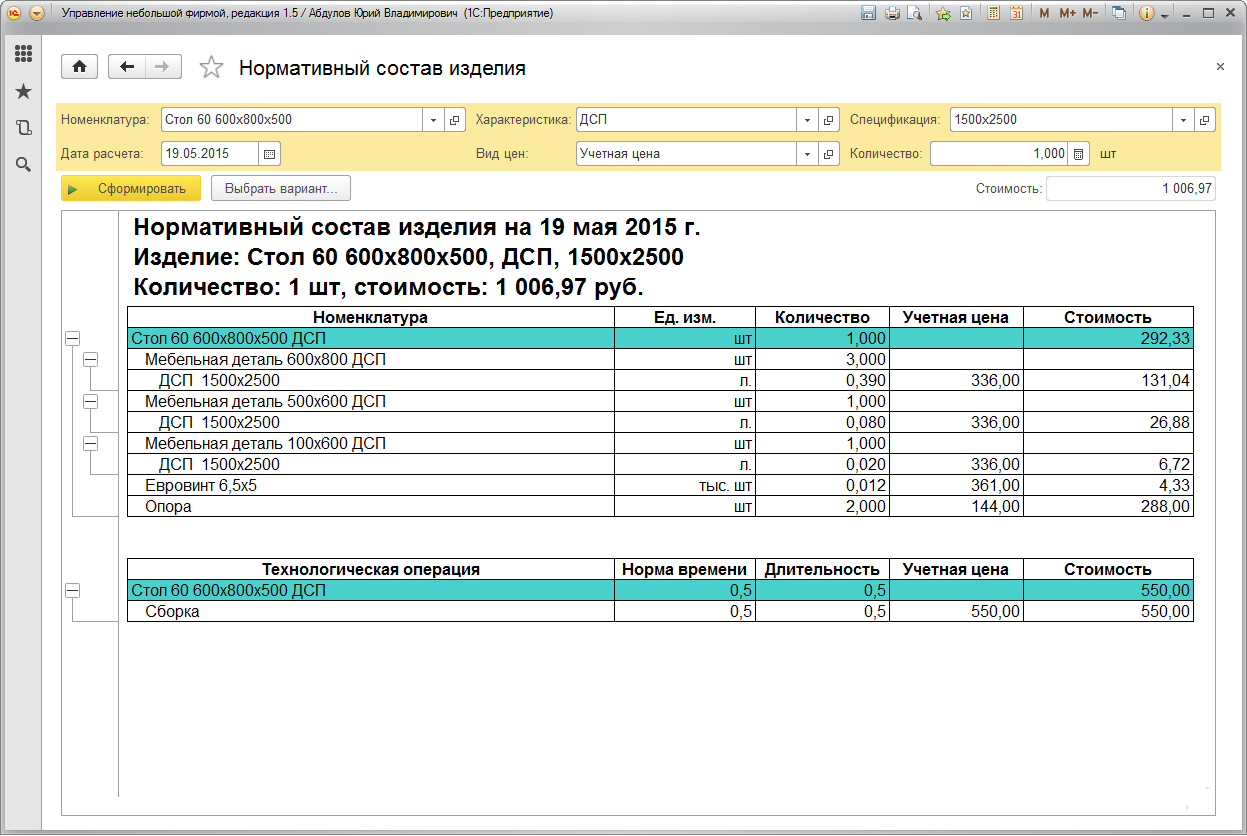
Task: Open the Номенклатура dropdown list
Action: [x=433, y=120]
